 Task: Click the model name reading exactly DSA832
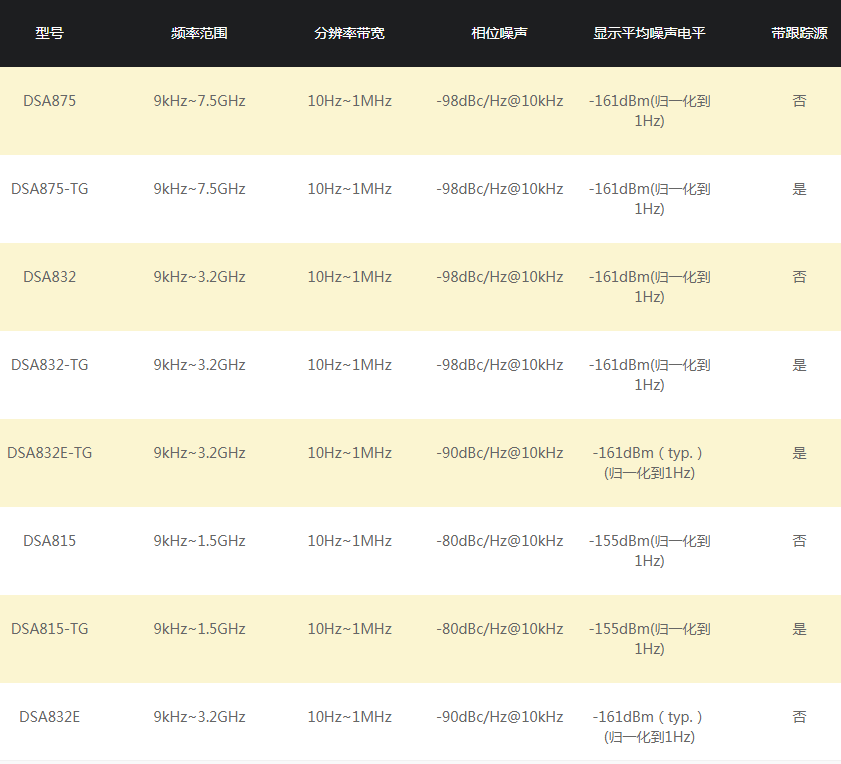click(x=49, y=277)
